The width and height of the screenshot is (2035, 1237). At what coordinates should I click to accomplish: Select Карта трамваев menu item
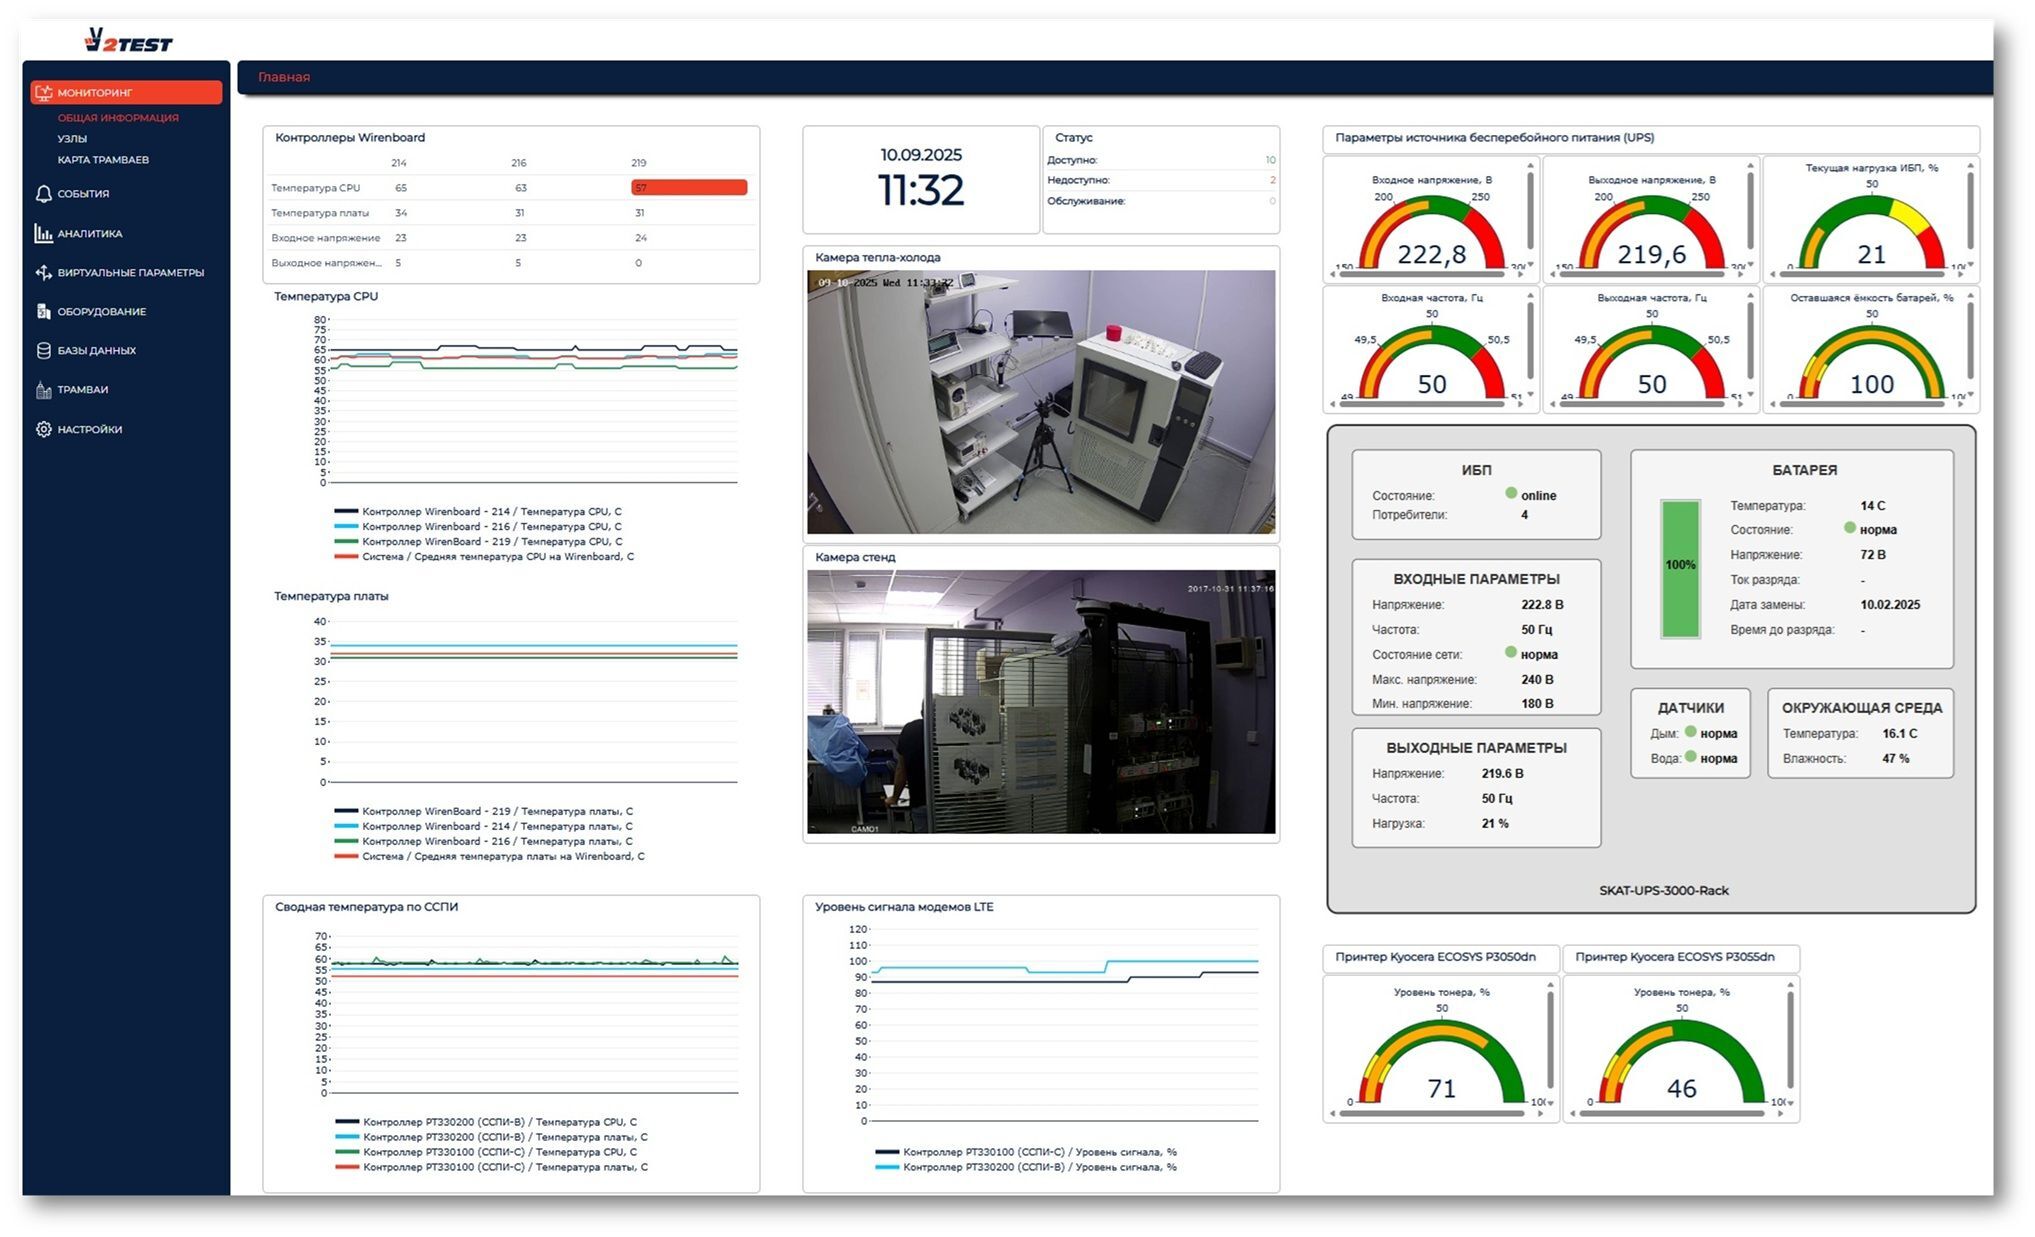coord(103,160)
